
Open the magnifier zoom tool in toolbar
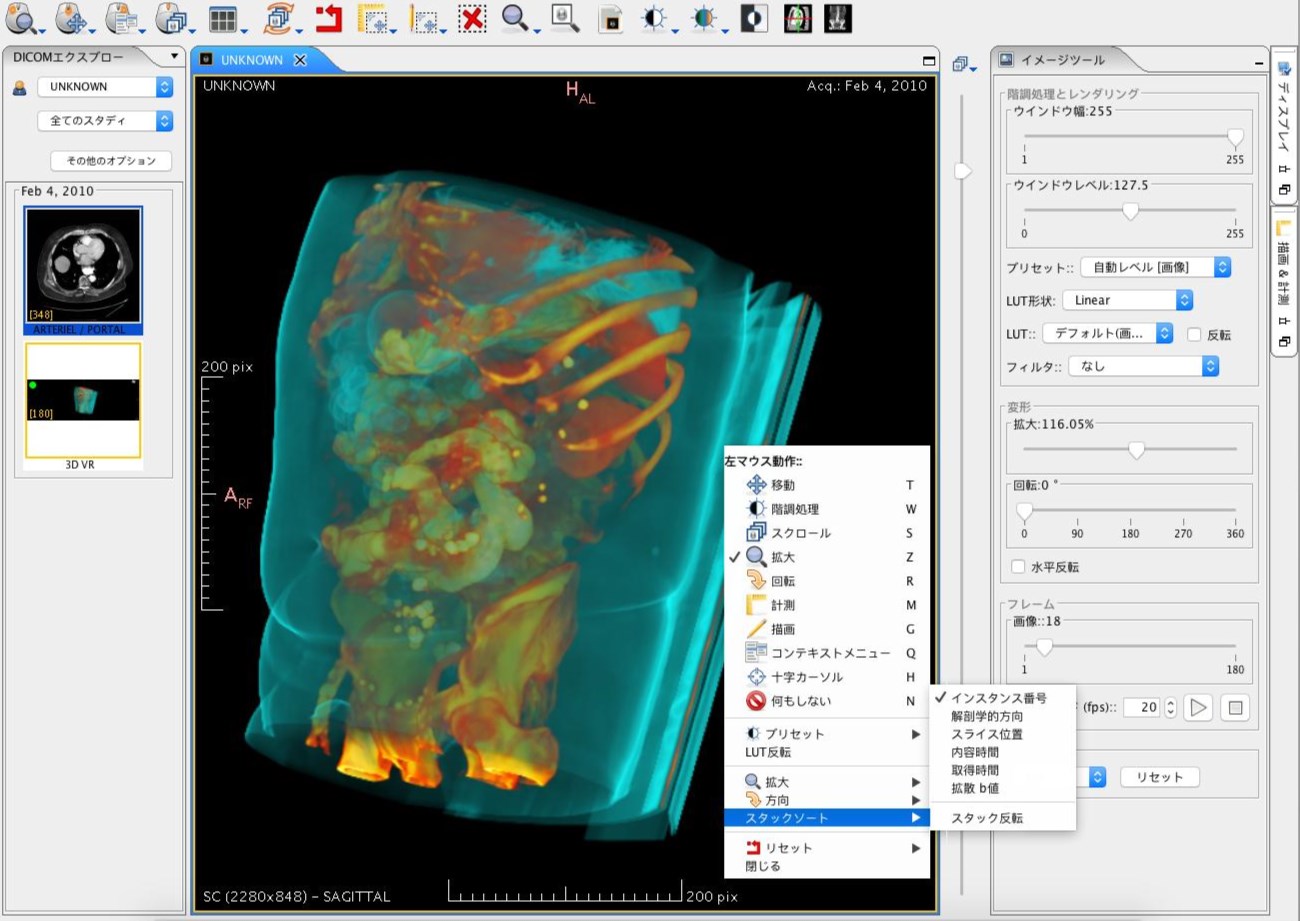520,18
